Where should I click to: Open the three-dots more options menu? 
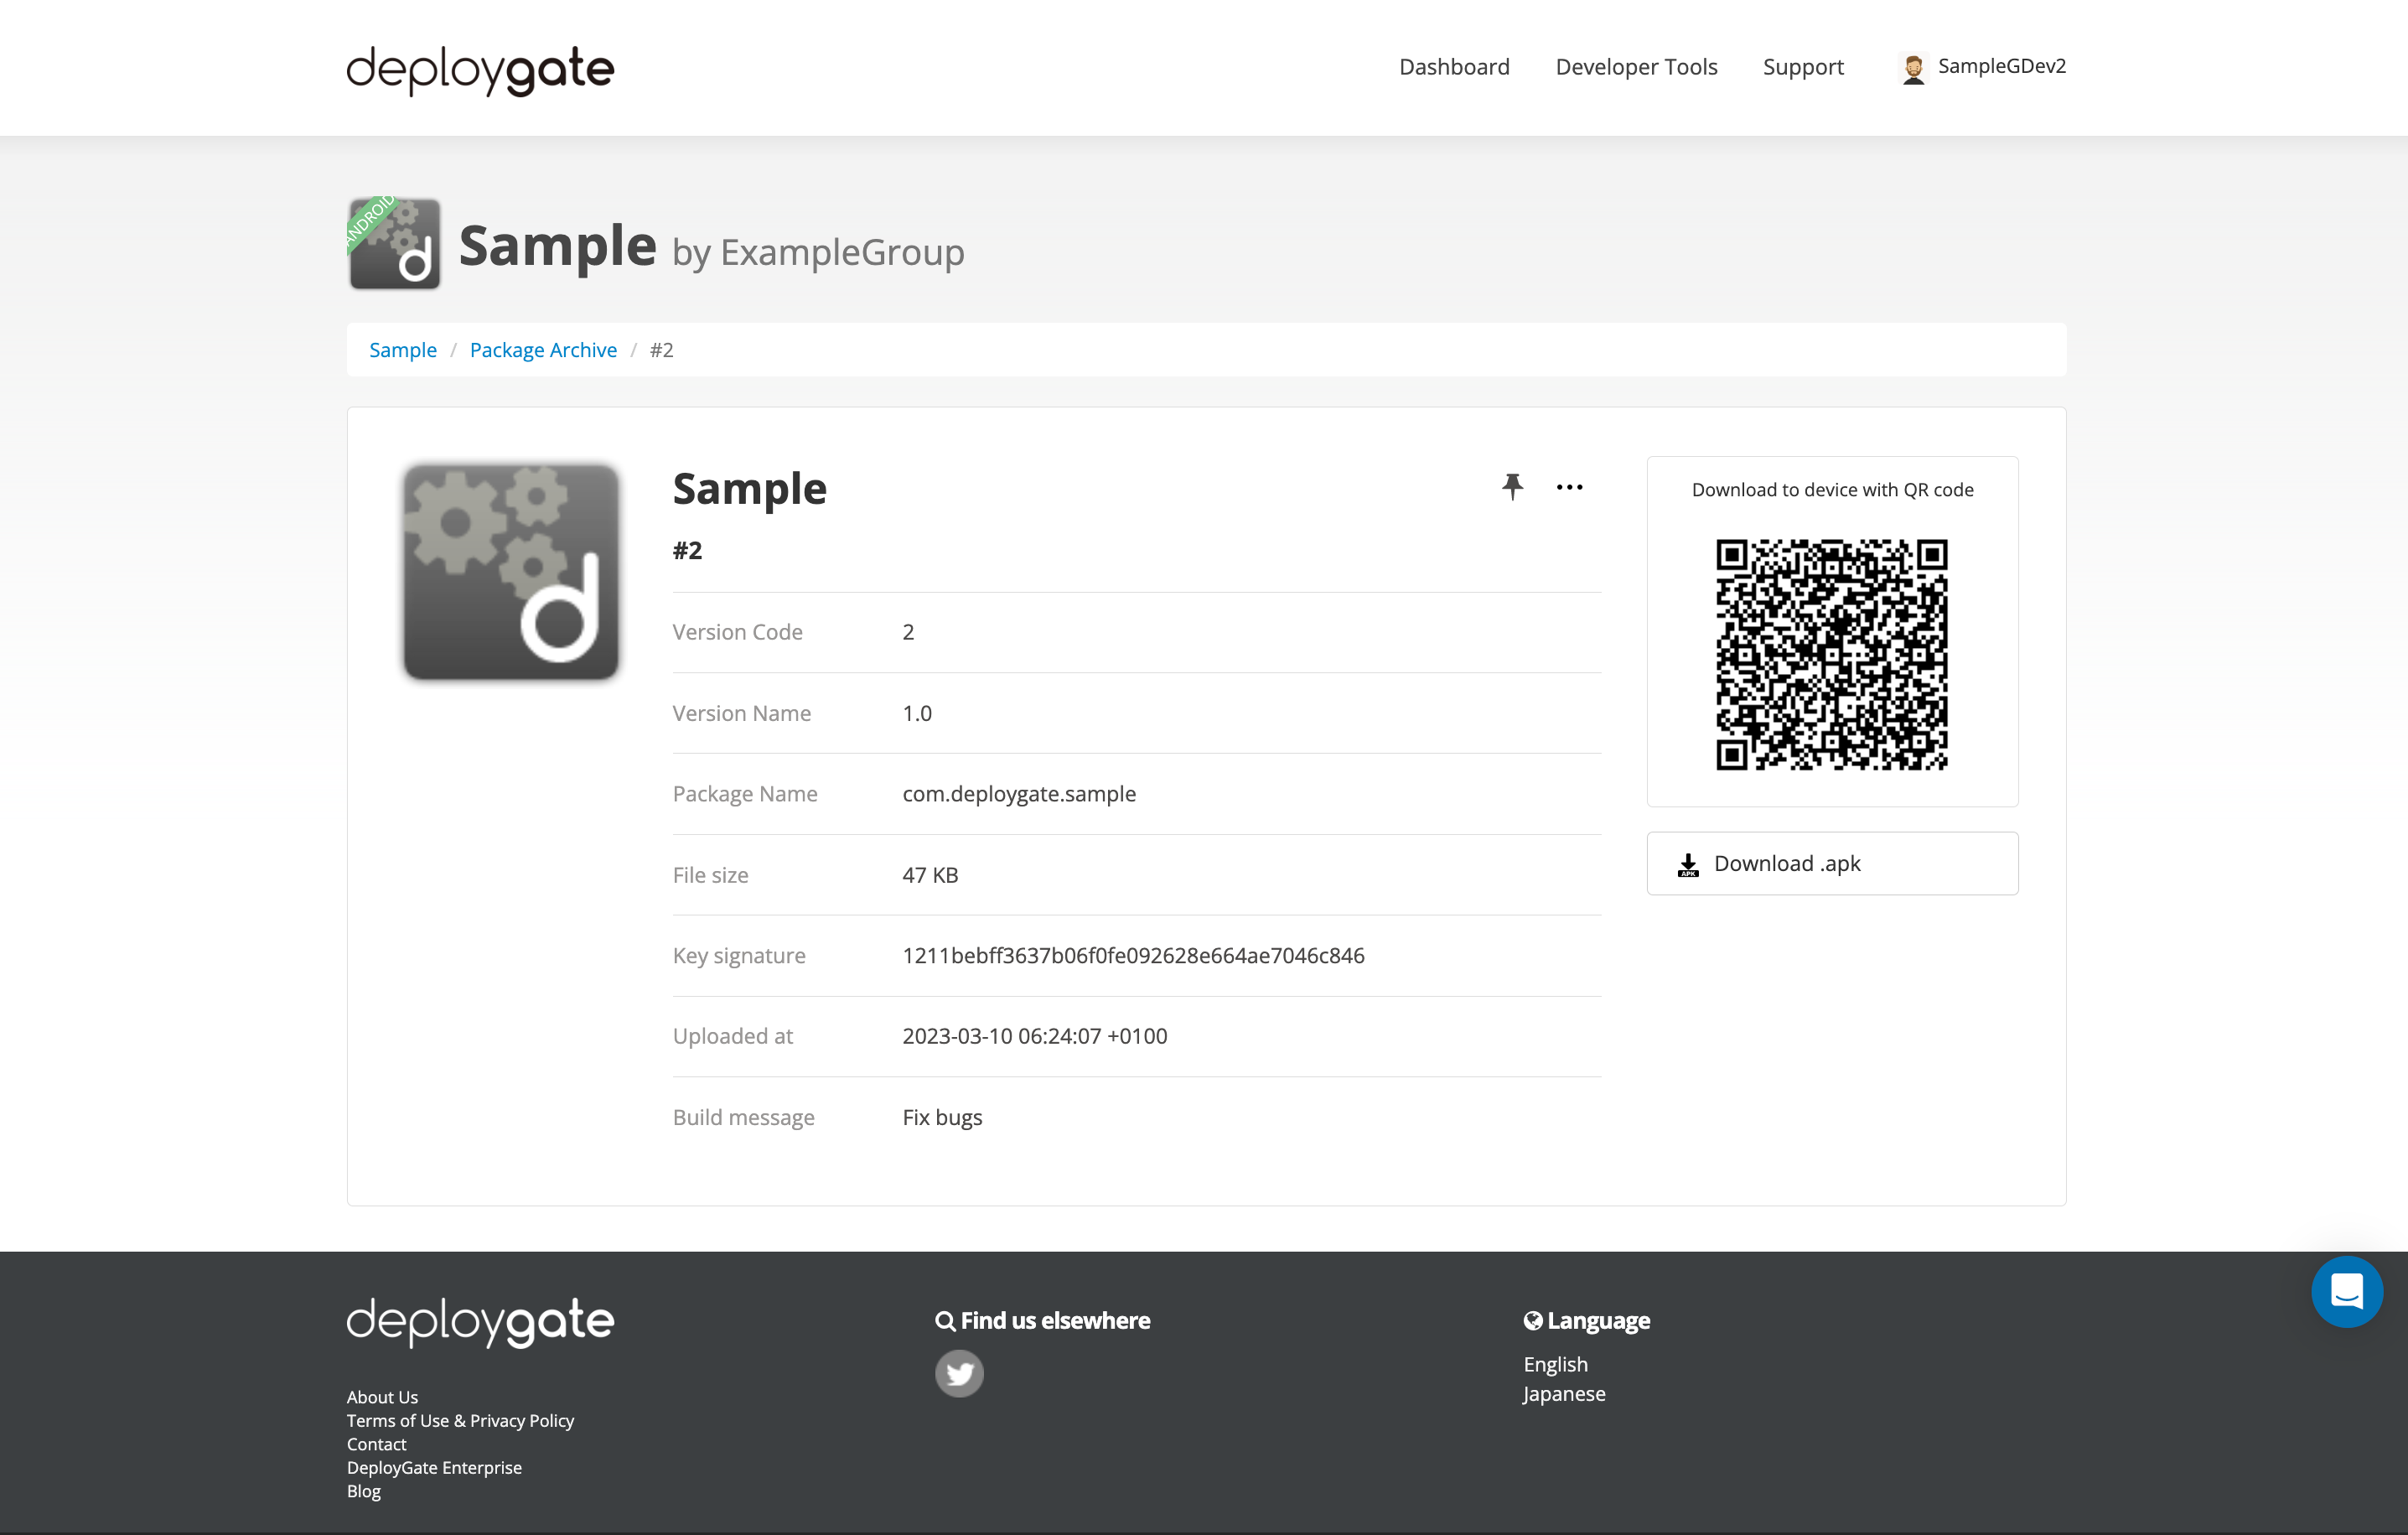1569,487
